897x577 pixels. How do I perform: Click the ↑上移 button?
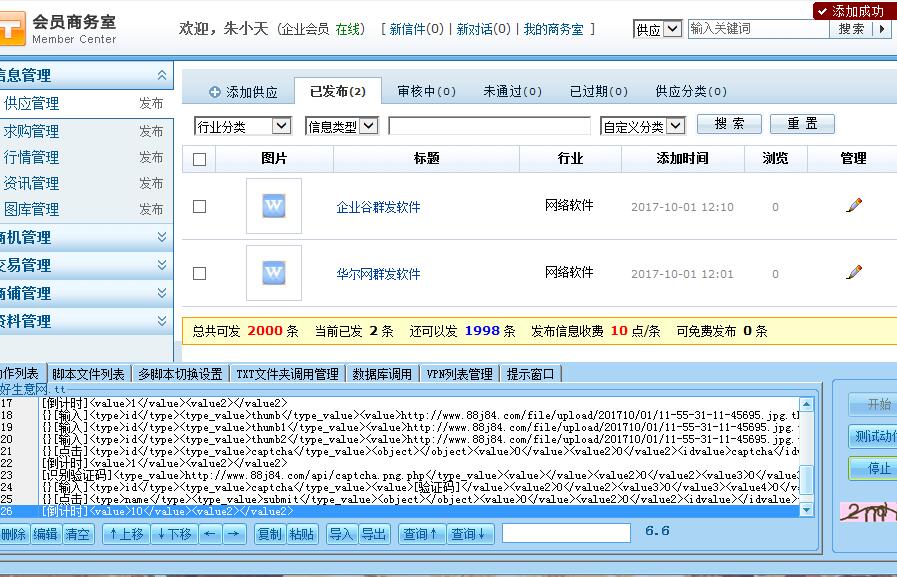[x=126, y=534]
